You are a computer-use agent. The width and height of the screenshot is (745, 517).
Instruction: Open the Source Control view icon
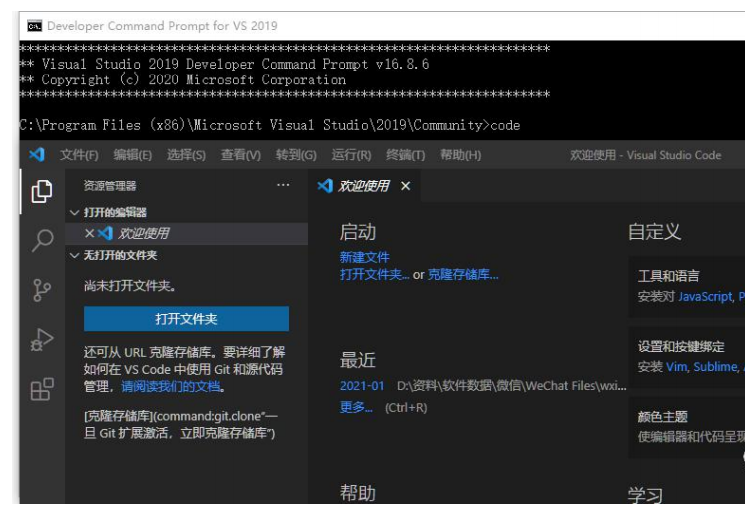(x=42, y=290)
